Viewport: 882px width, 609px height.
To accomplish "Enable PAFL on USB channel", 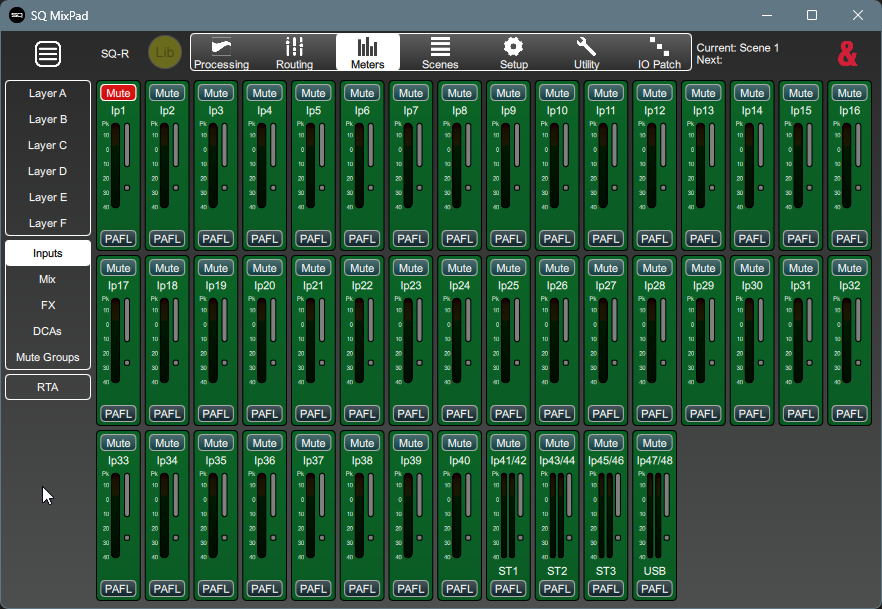I will point(655,589).
